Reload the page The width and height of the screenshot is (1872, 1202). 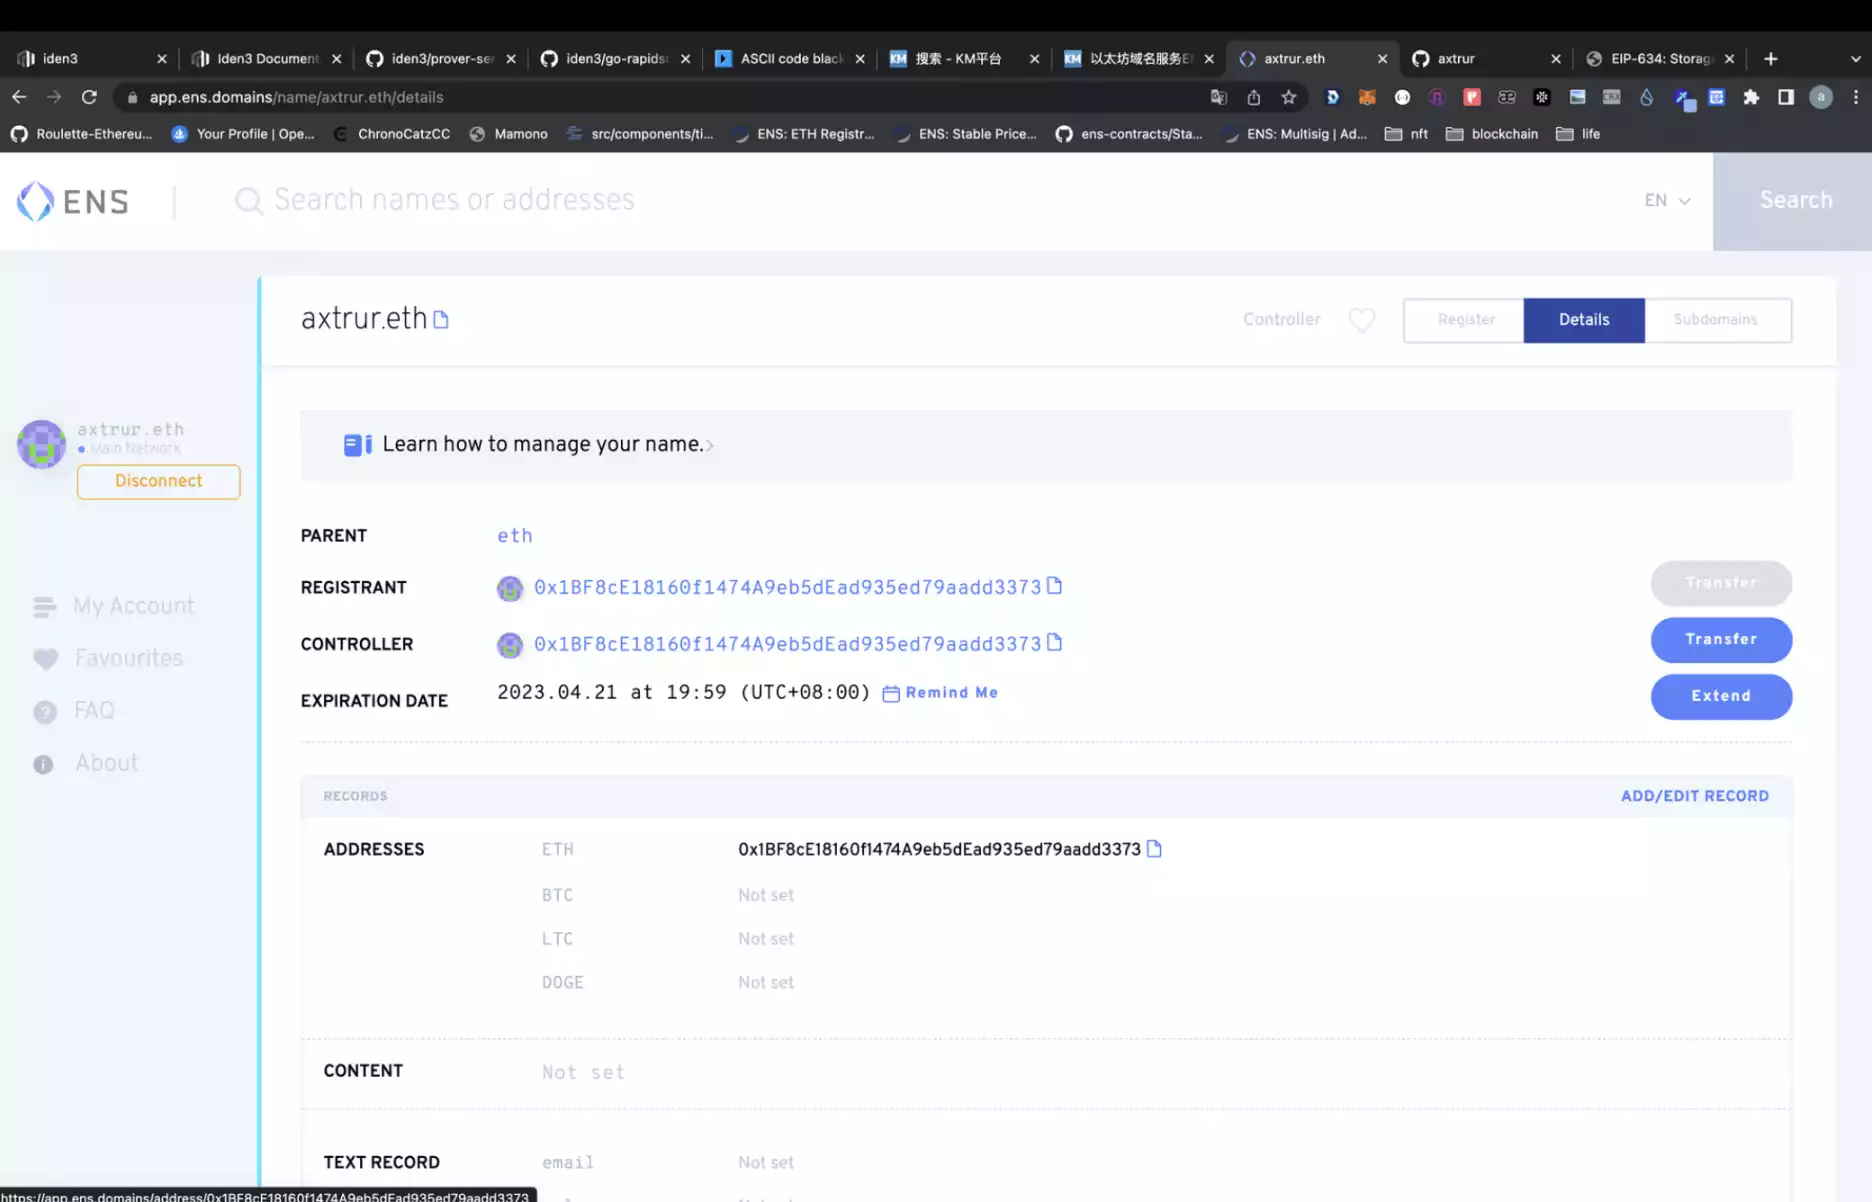89,97
